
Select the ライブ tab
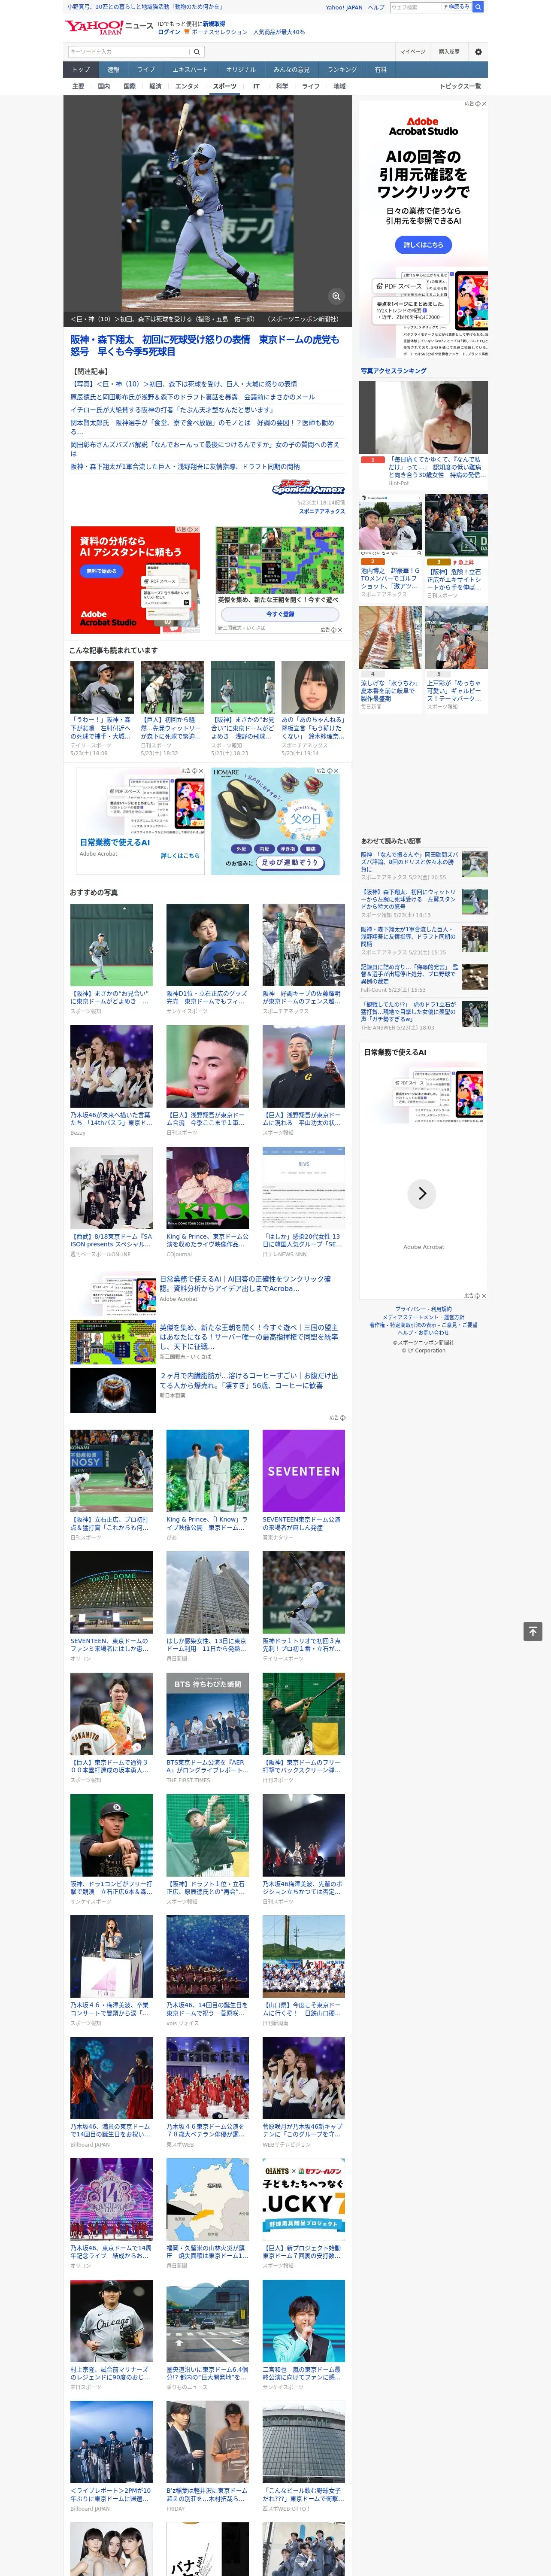click(x=146, y=70)
